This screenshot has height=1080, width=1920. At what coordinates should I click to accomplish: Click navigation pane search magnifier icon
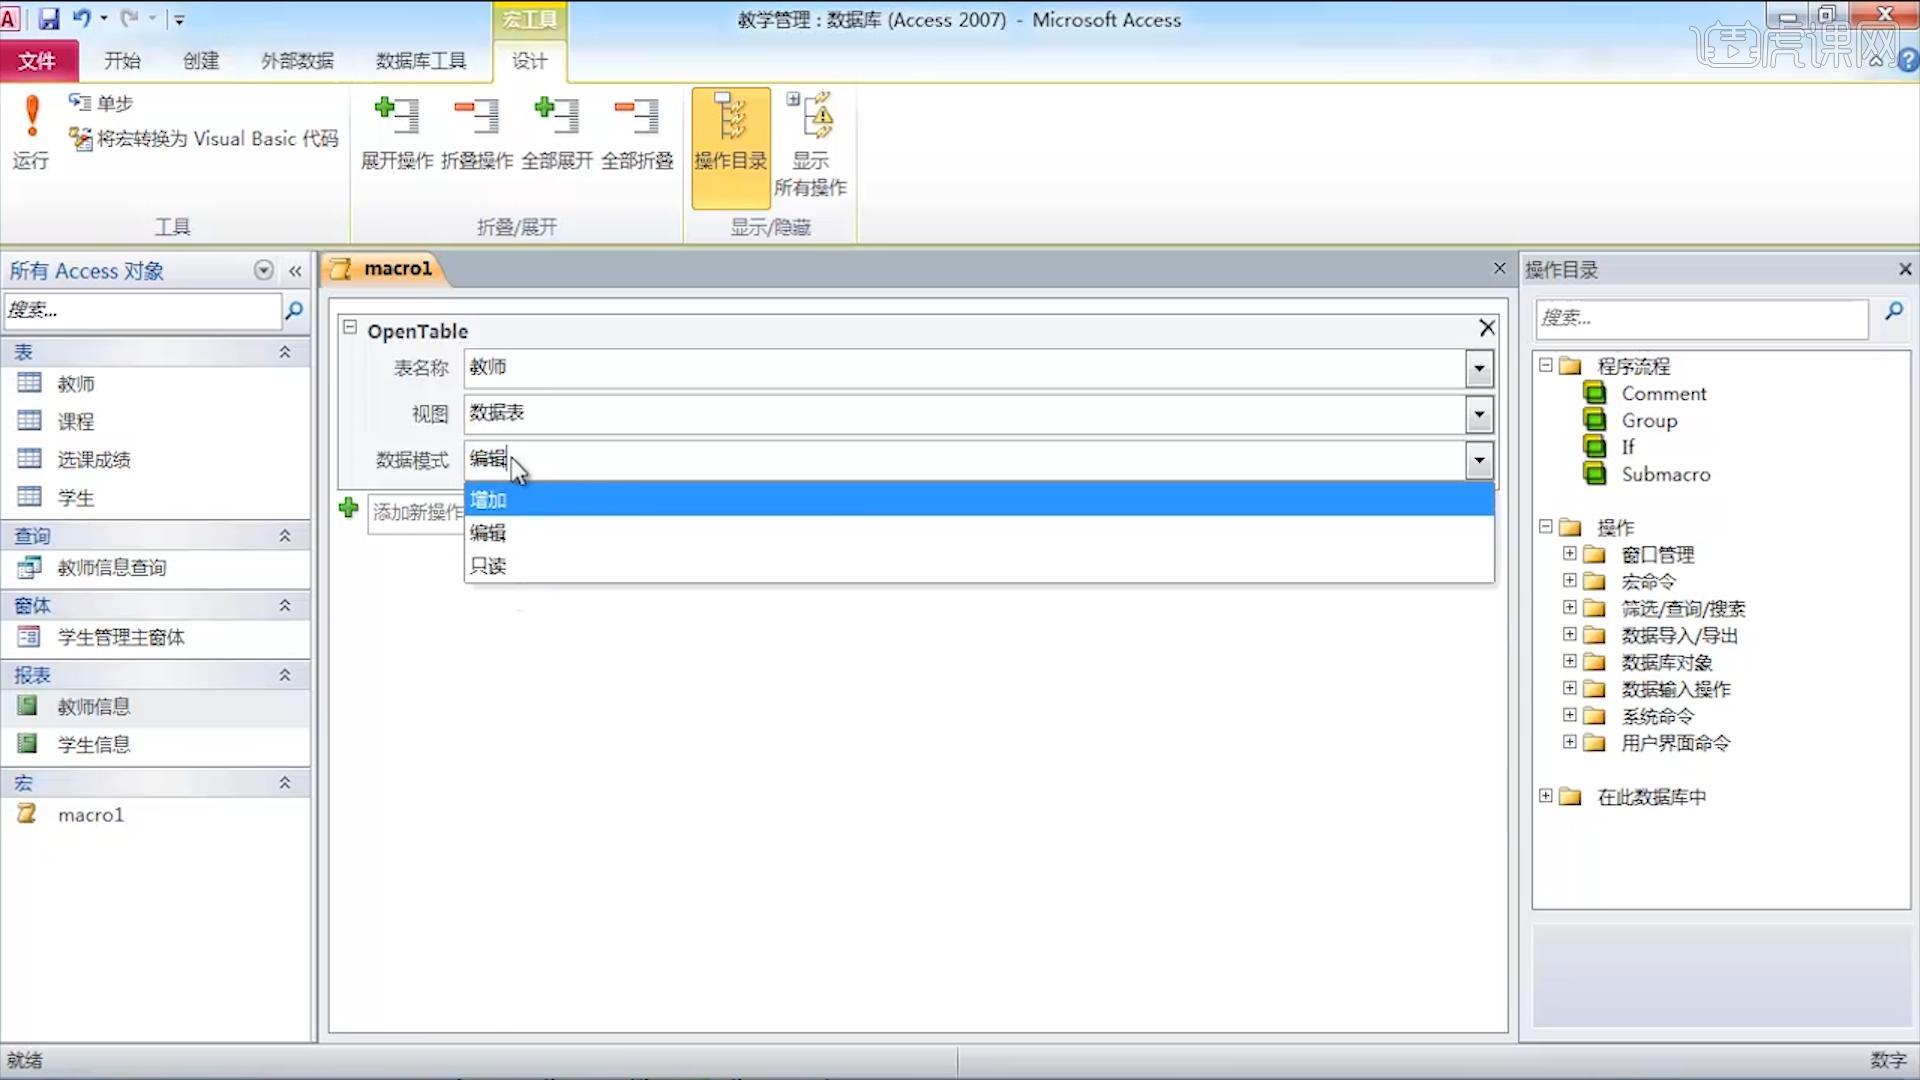tap(294, 311)
